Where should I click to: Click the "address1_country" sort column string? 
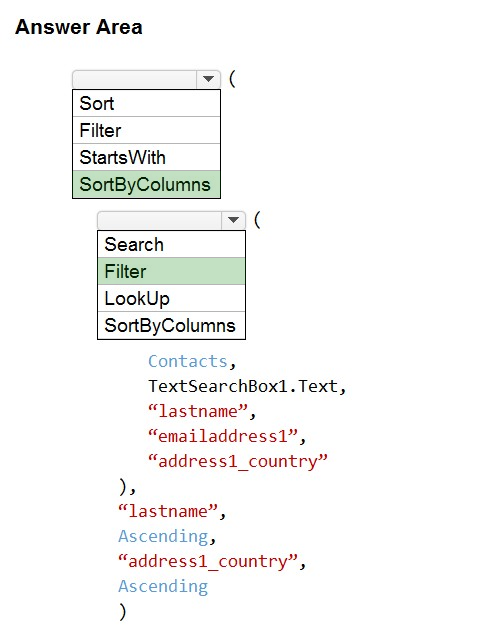(208, 562)
